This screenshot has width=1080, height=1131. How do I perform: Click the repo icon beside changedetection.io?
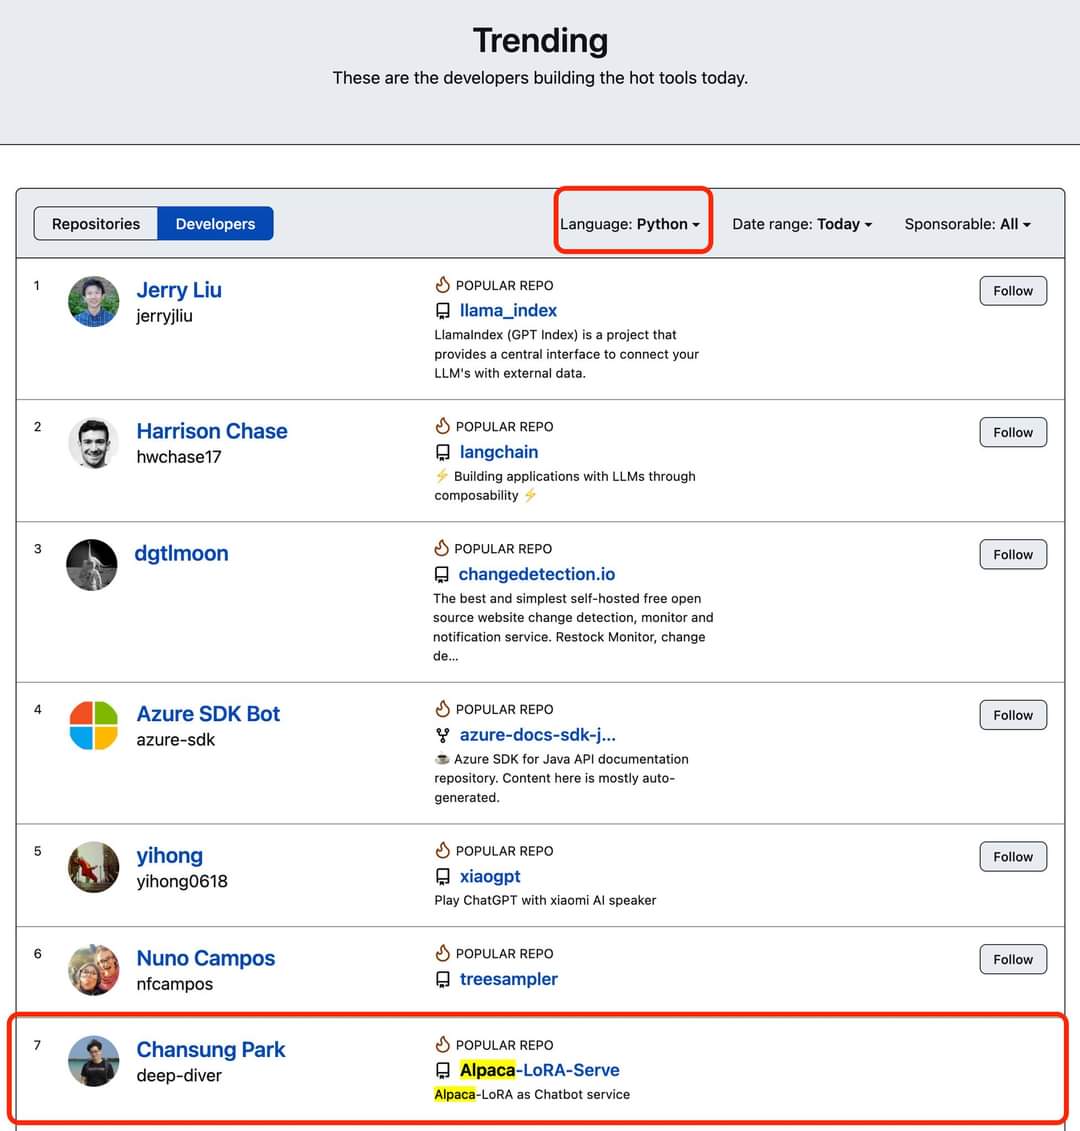tap(441, 575)
